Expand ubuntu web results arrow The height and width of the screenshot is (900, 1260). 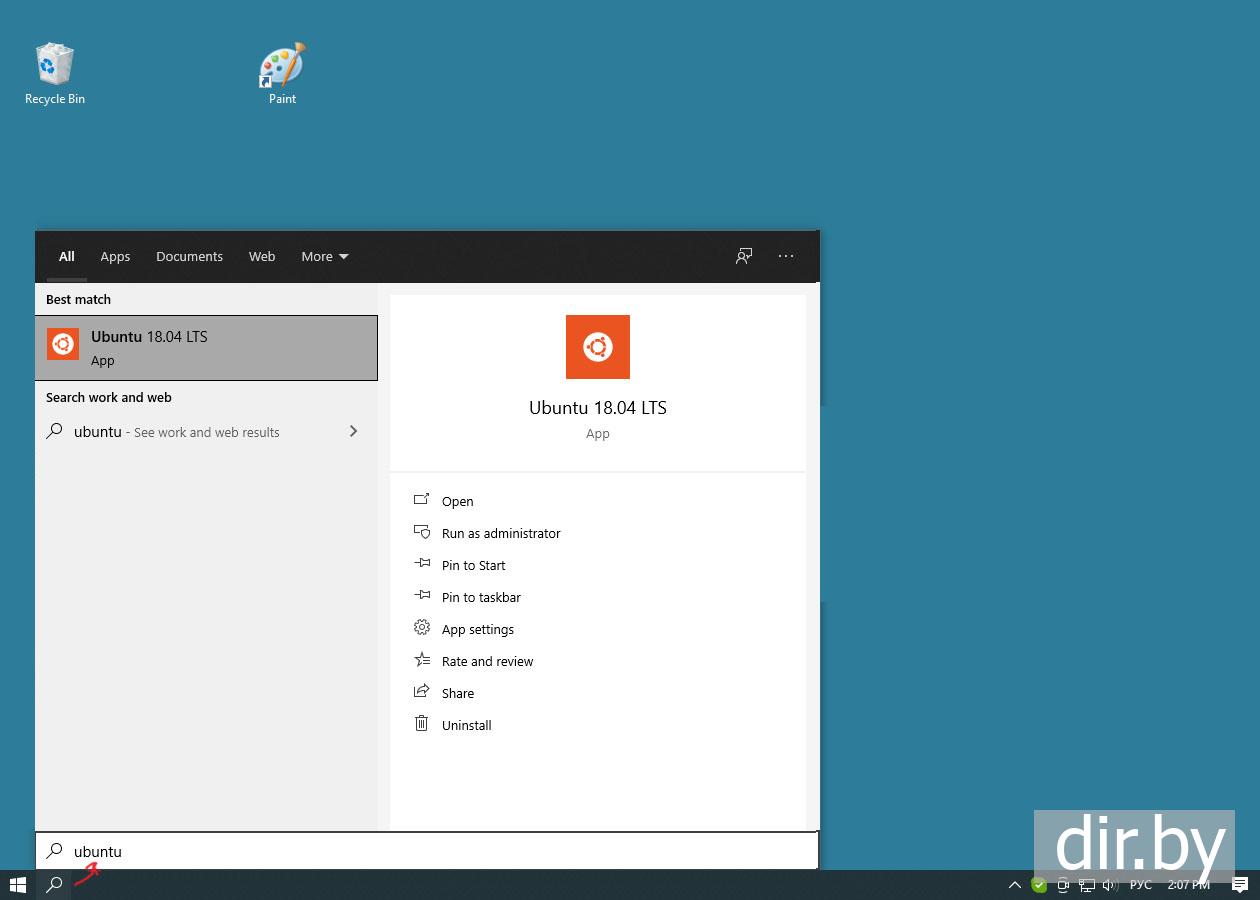[353, 431]
